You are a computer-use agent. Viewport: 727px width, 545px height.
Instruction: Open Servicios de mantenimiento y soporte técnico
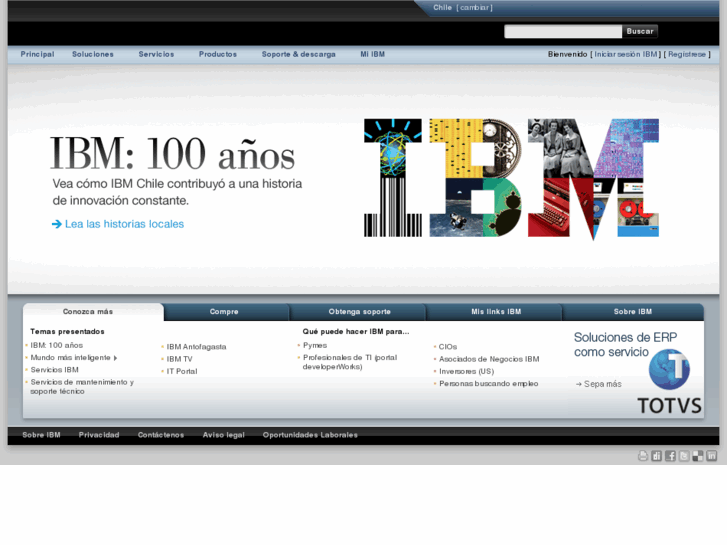click(82, 387)
